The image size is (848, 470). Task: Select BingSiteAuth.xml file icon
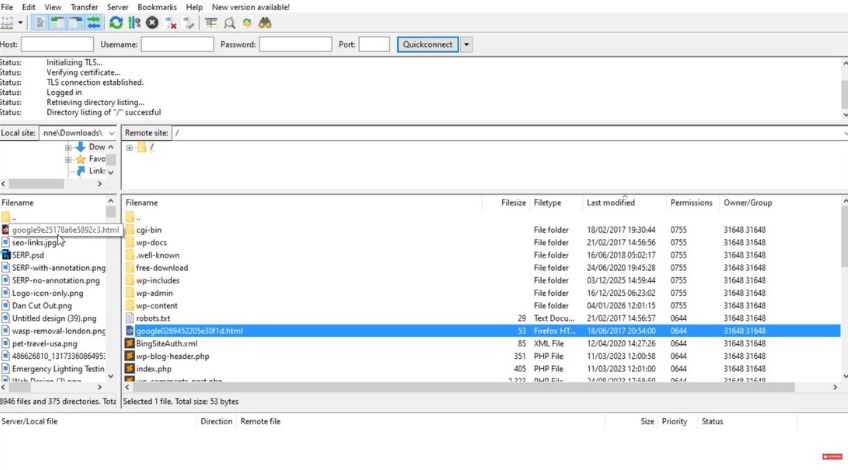pyautogui.click(x=130, y=343)
